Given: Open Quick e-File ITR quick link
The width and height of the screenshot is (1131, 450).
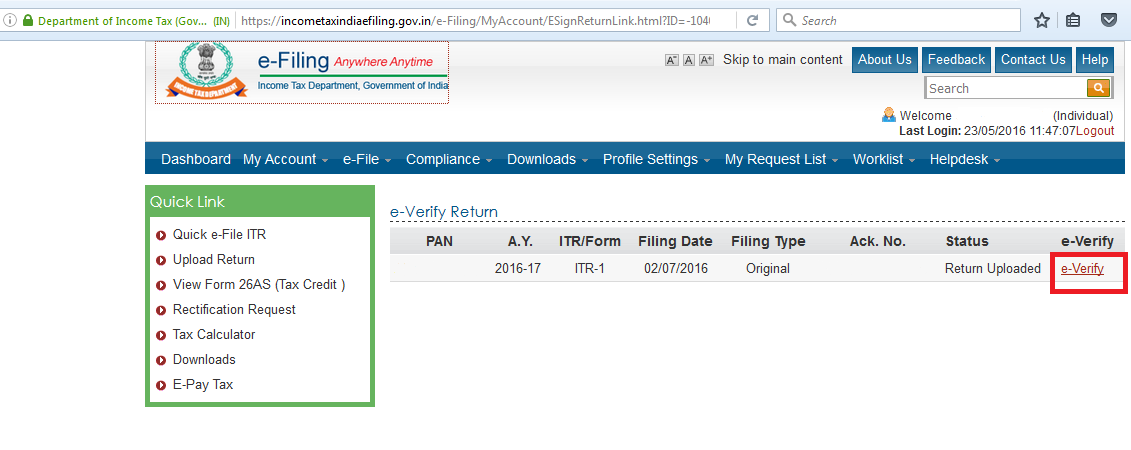Looking at the screenshot, I should pos(219,235).
